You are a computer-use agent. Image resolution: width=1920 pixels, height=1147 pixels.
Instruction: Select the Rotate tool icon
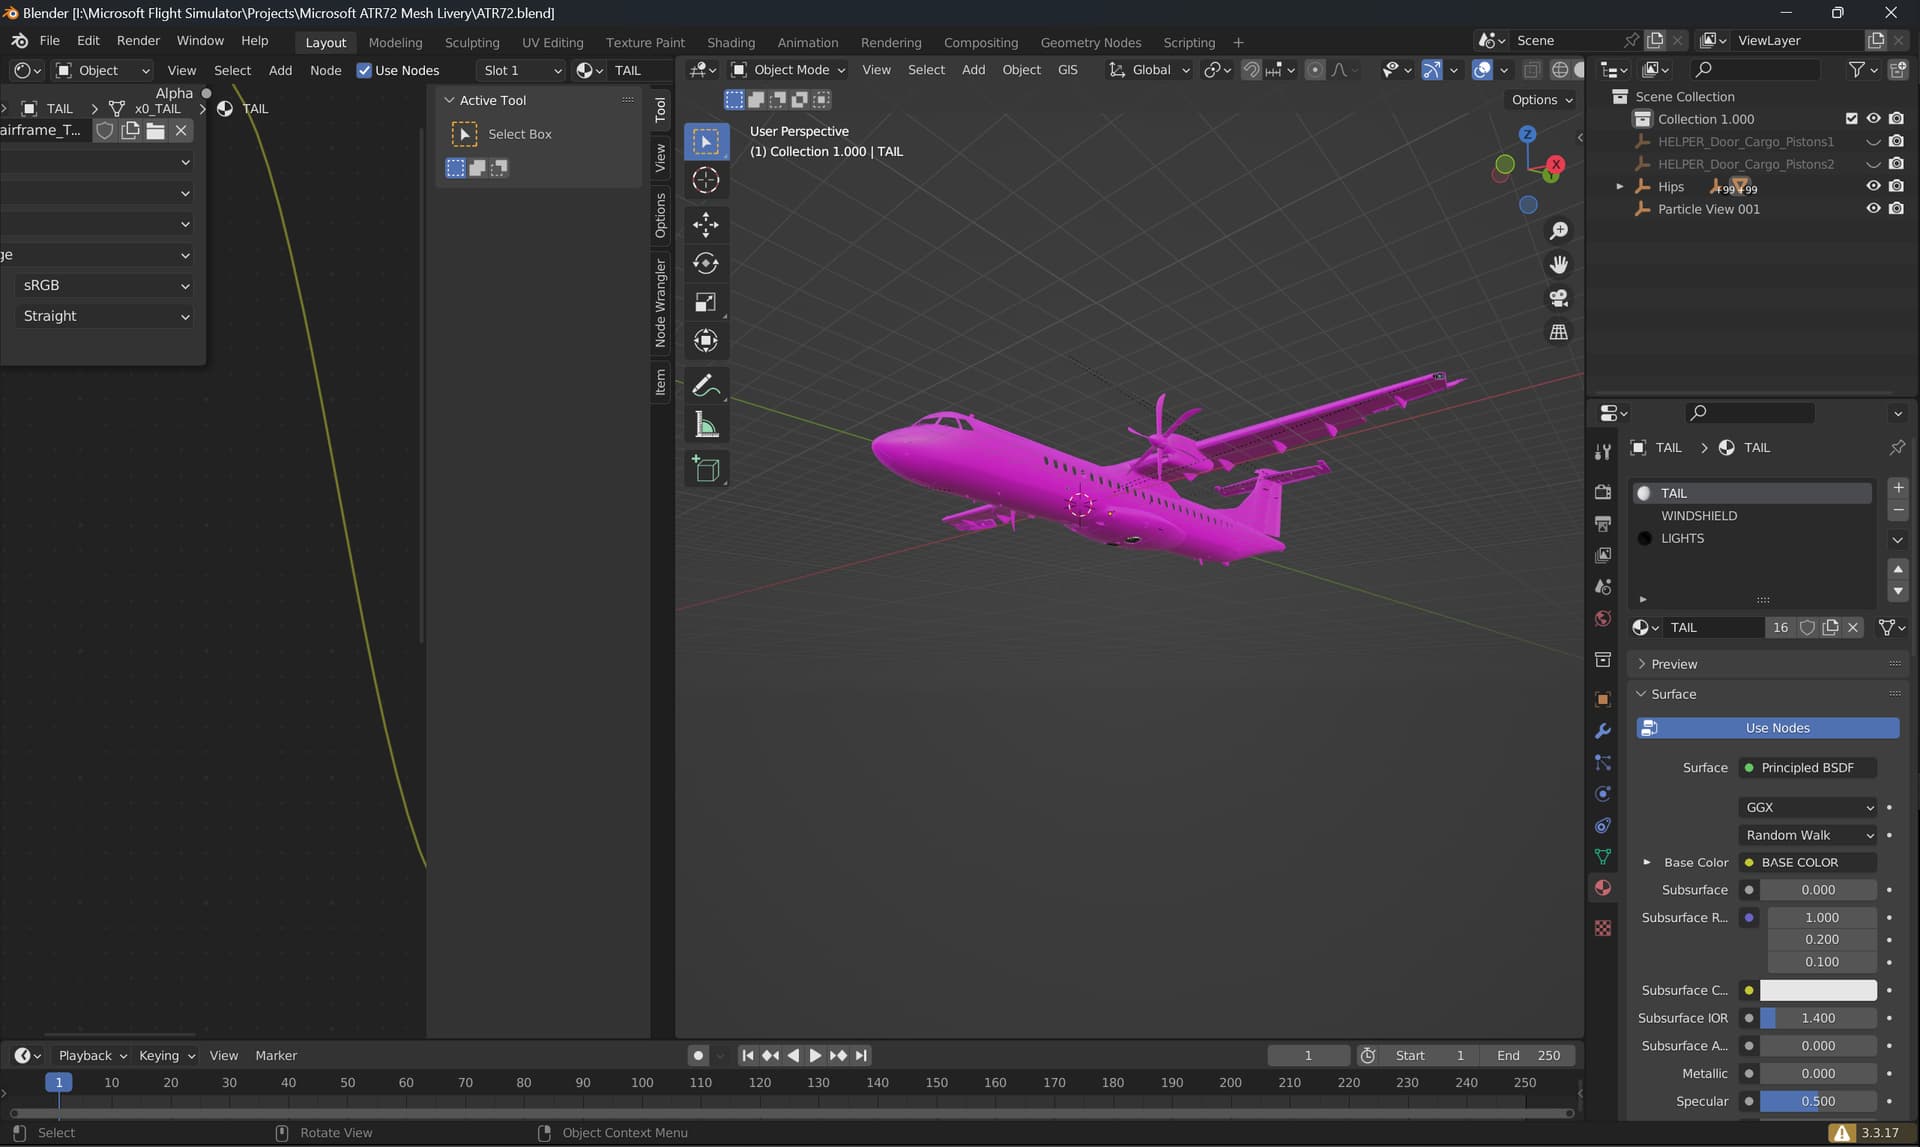click(706, 263)
